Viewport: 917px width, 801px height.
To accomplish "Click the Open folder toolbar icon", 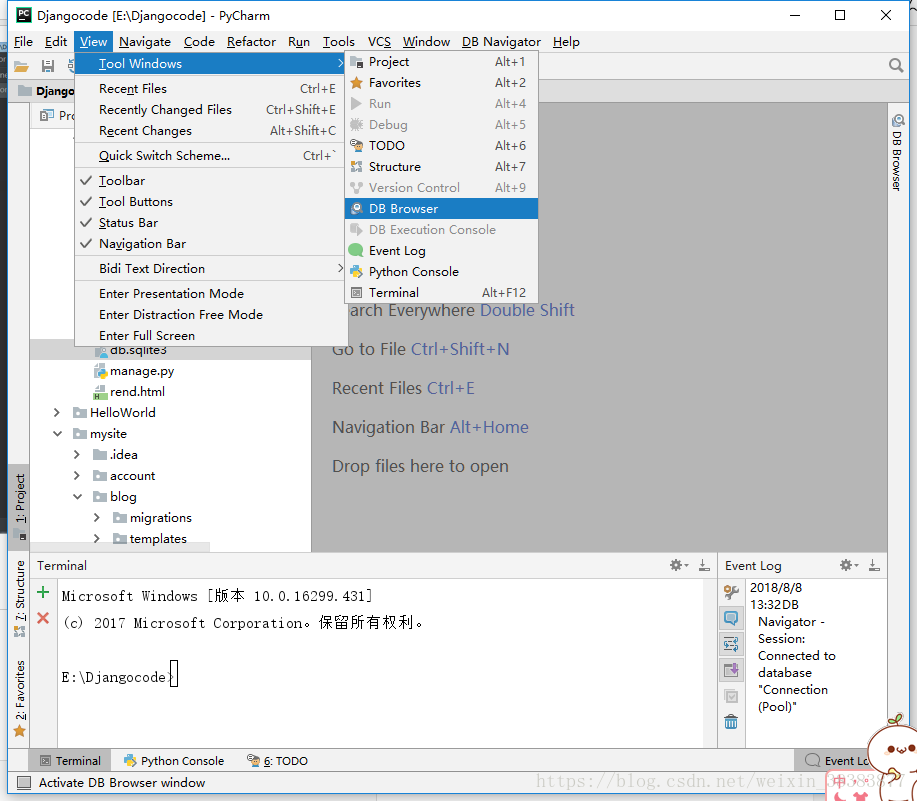I will tap(21, 66).
